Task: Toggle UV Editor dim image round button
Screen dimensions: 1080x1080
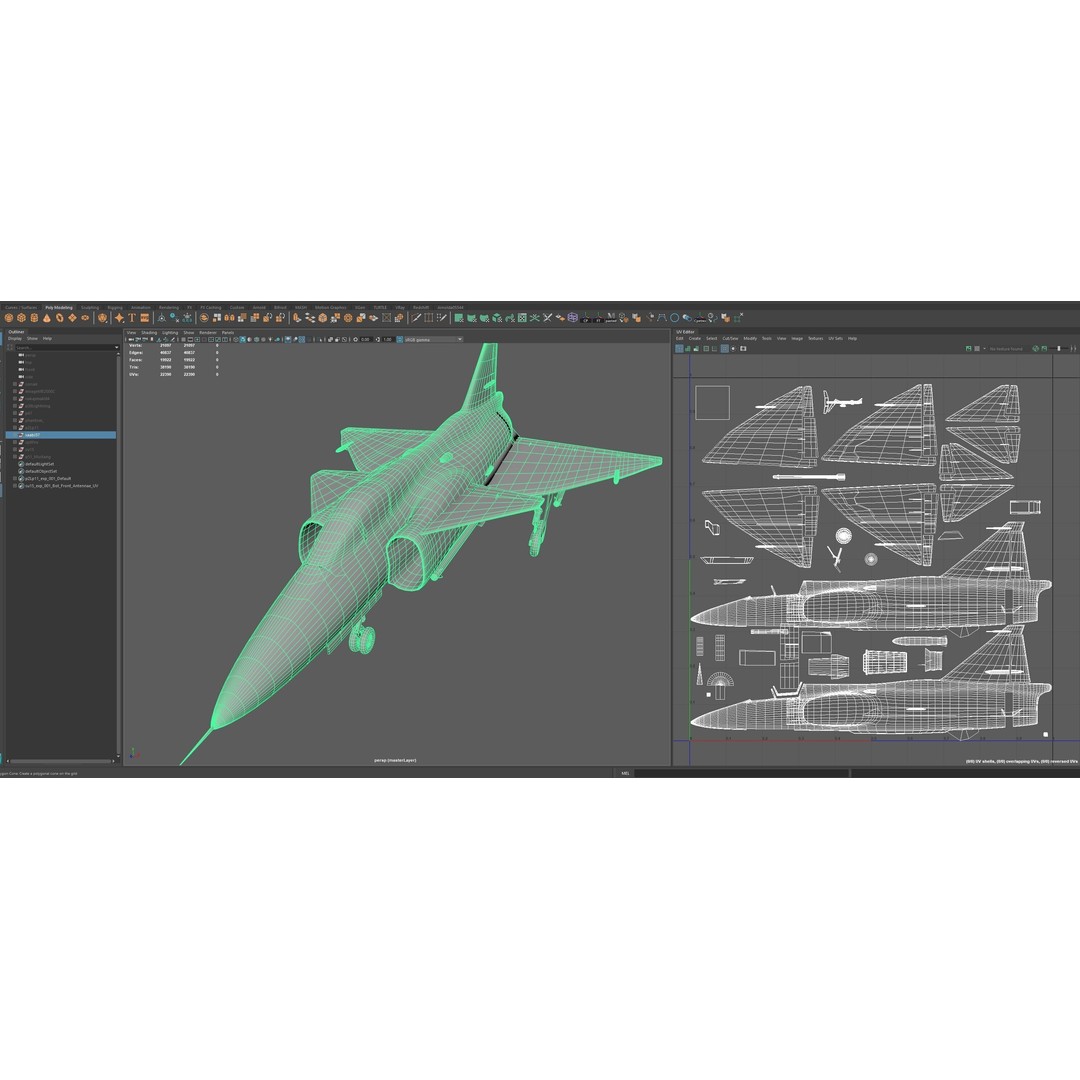Action: pos(734,349)
